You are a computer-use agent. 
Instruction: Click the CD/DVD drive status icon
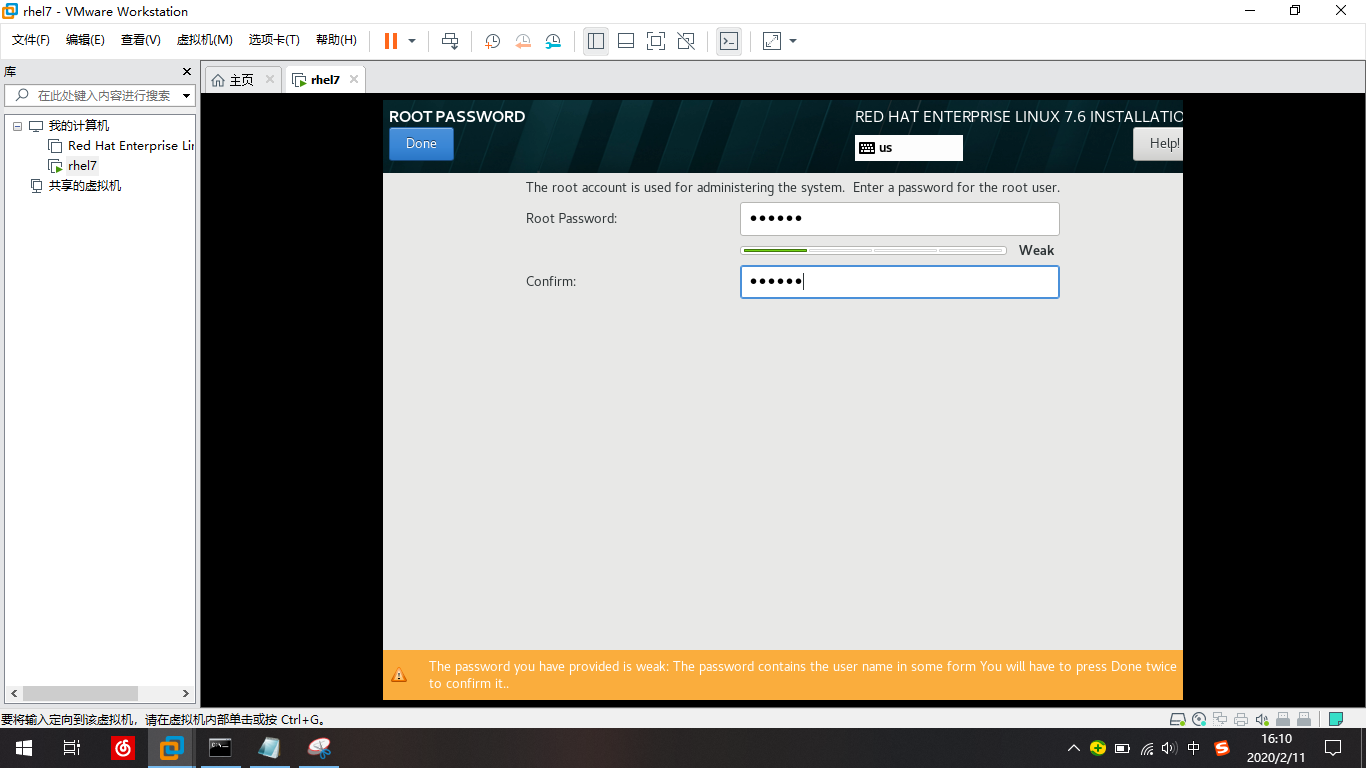point(1199,719)
